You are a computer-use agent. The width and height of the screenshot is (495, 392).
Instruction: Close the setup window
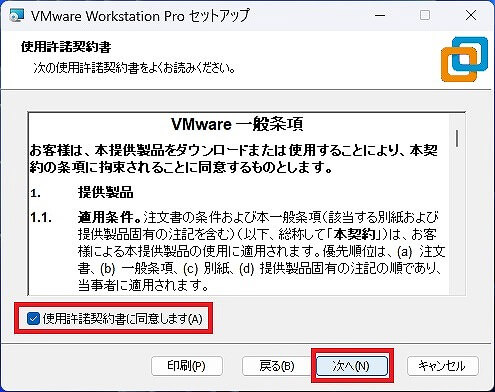click(471, 15)
